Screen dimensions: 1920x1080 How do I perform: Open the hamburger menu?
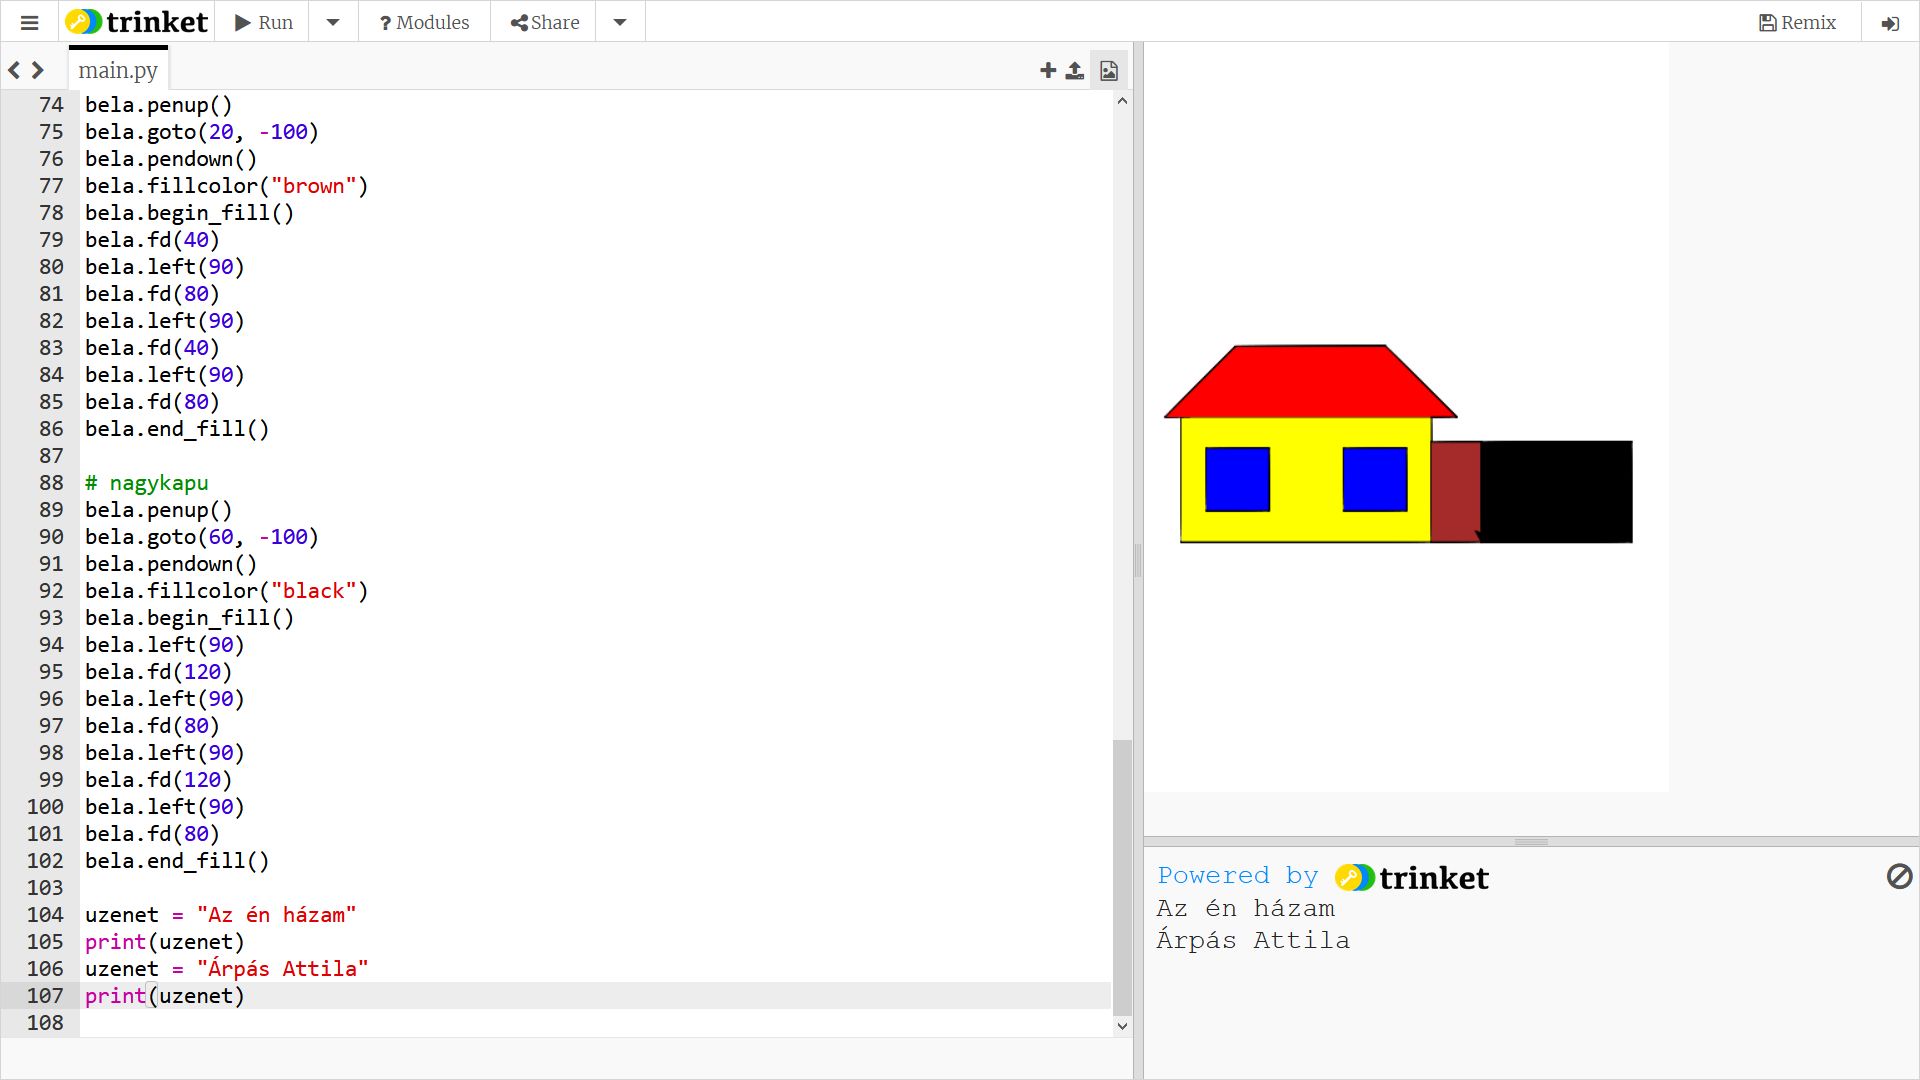(x=29, y=22)
